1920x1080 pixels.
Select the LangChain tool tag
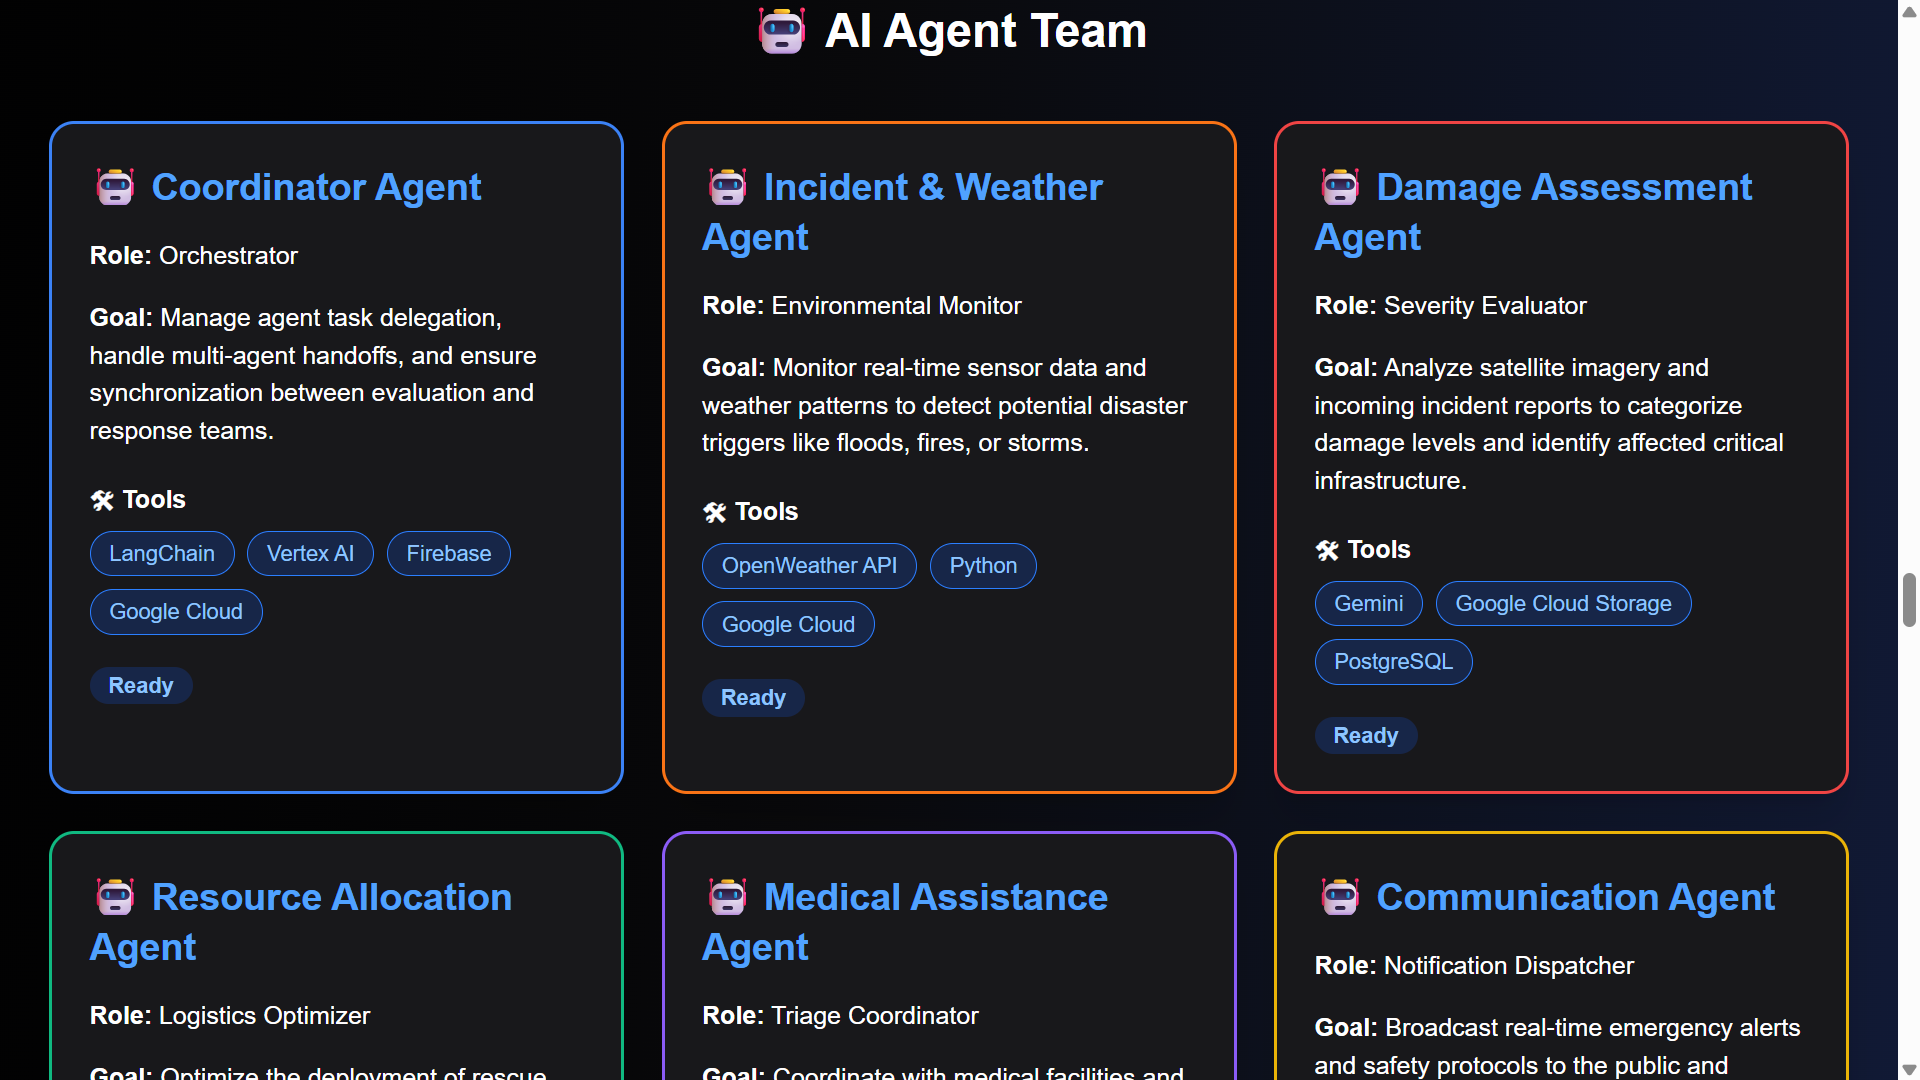[162, 554]
